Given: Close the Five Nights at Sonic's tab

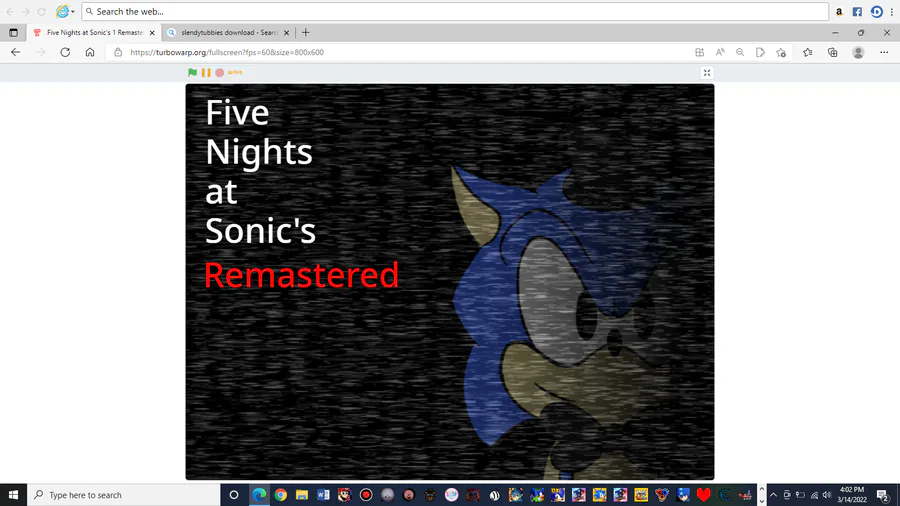Looking at the screenshot, I should coord(152,33).
